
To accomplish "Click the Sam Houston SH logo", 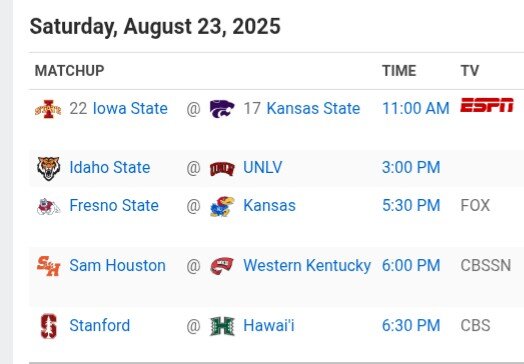I will pos(48,266).
